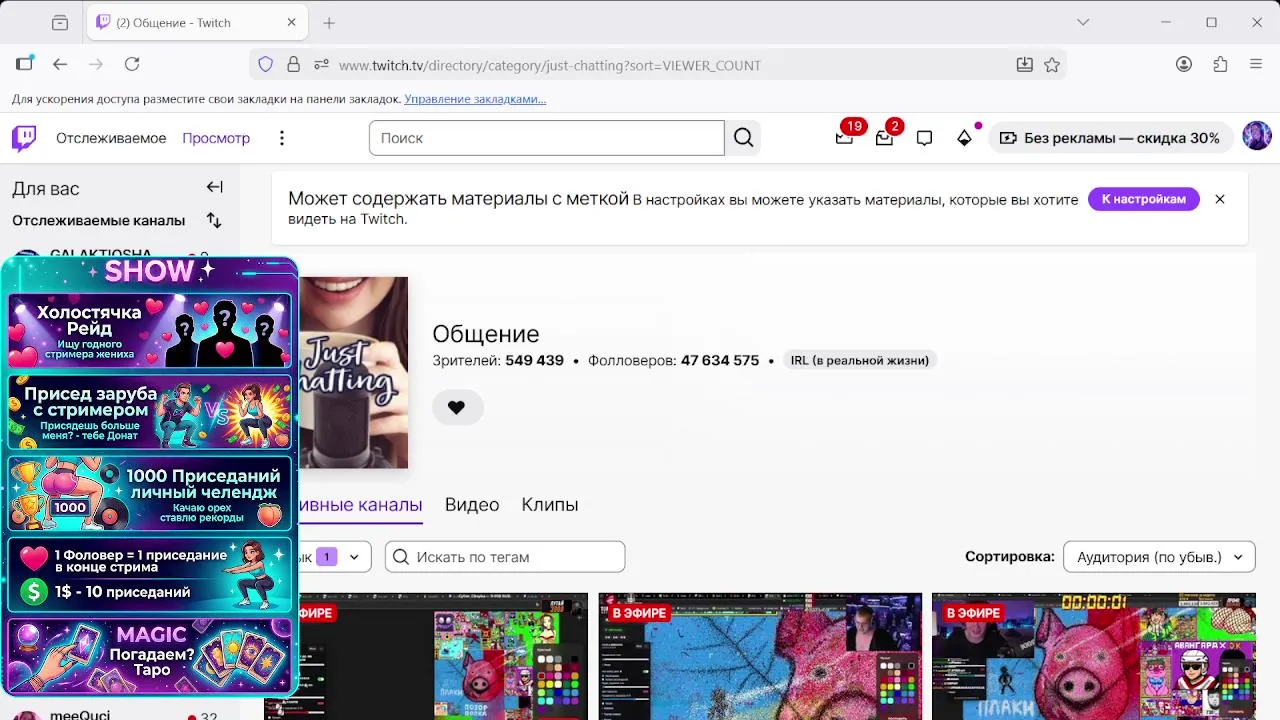The image size is (1280, 720).
Task: Select the Активные каналы tab
Action: [361, 505]
